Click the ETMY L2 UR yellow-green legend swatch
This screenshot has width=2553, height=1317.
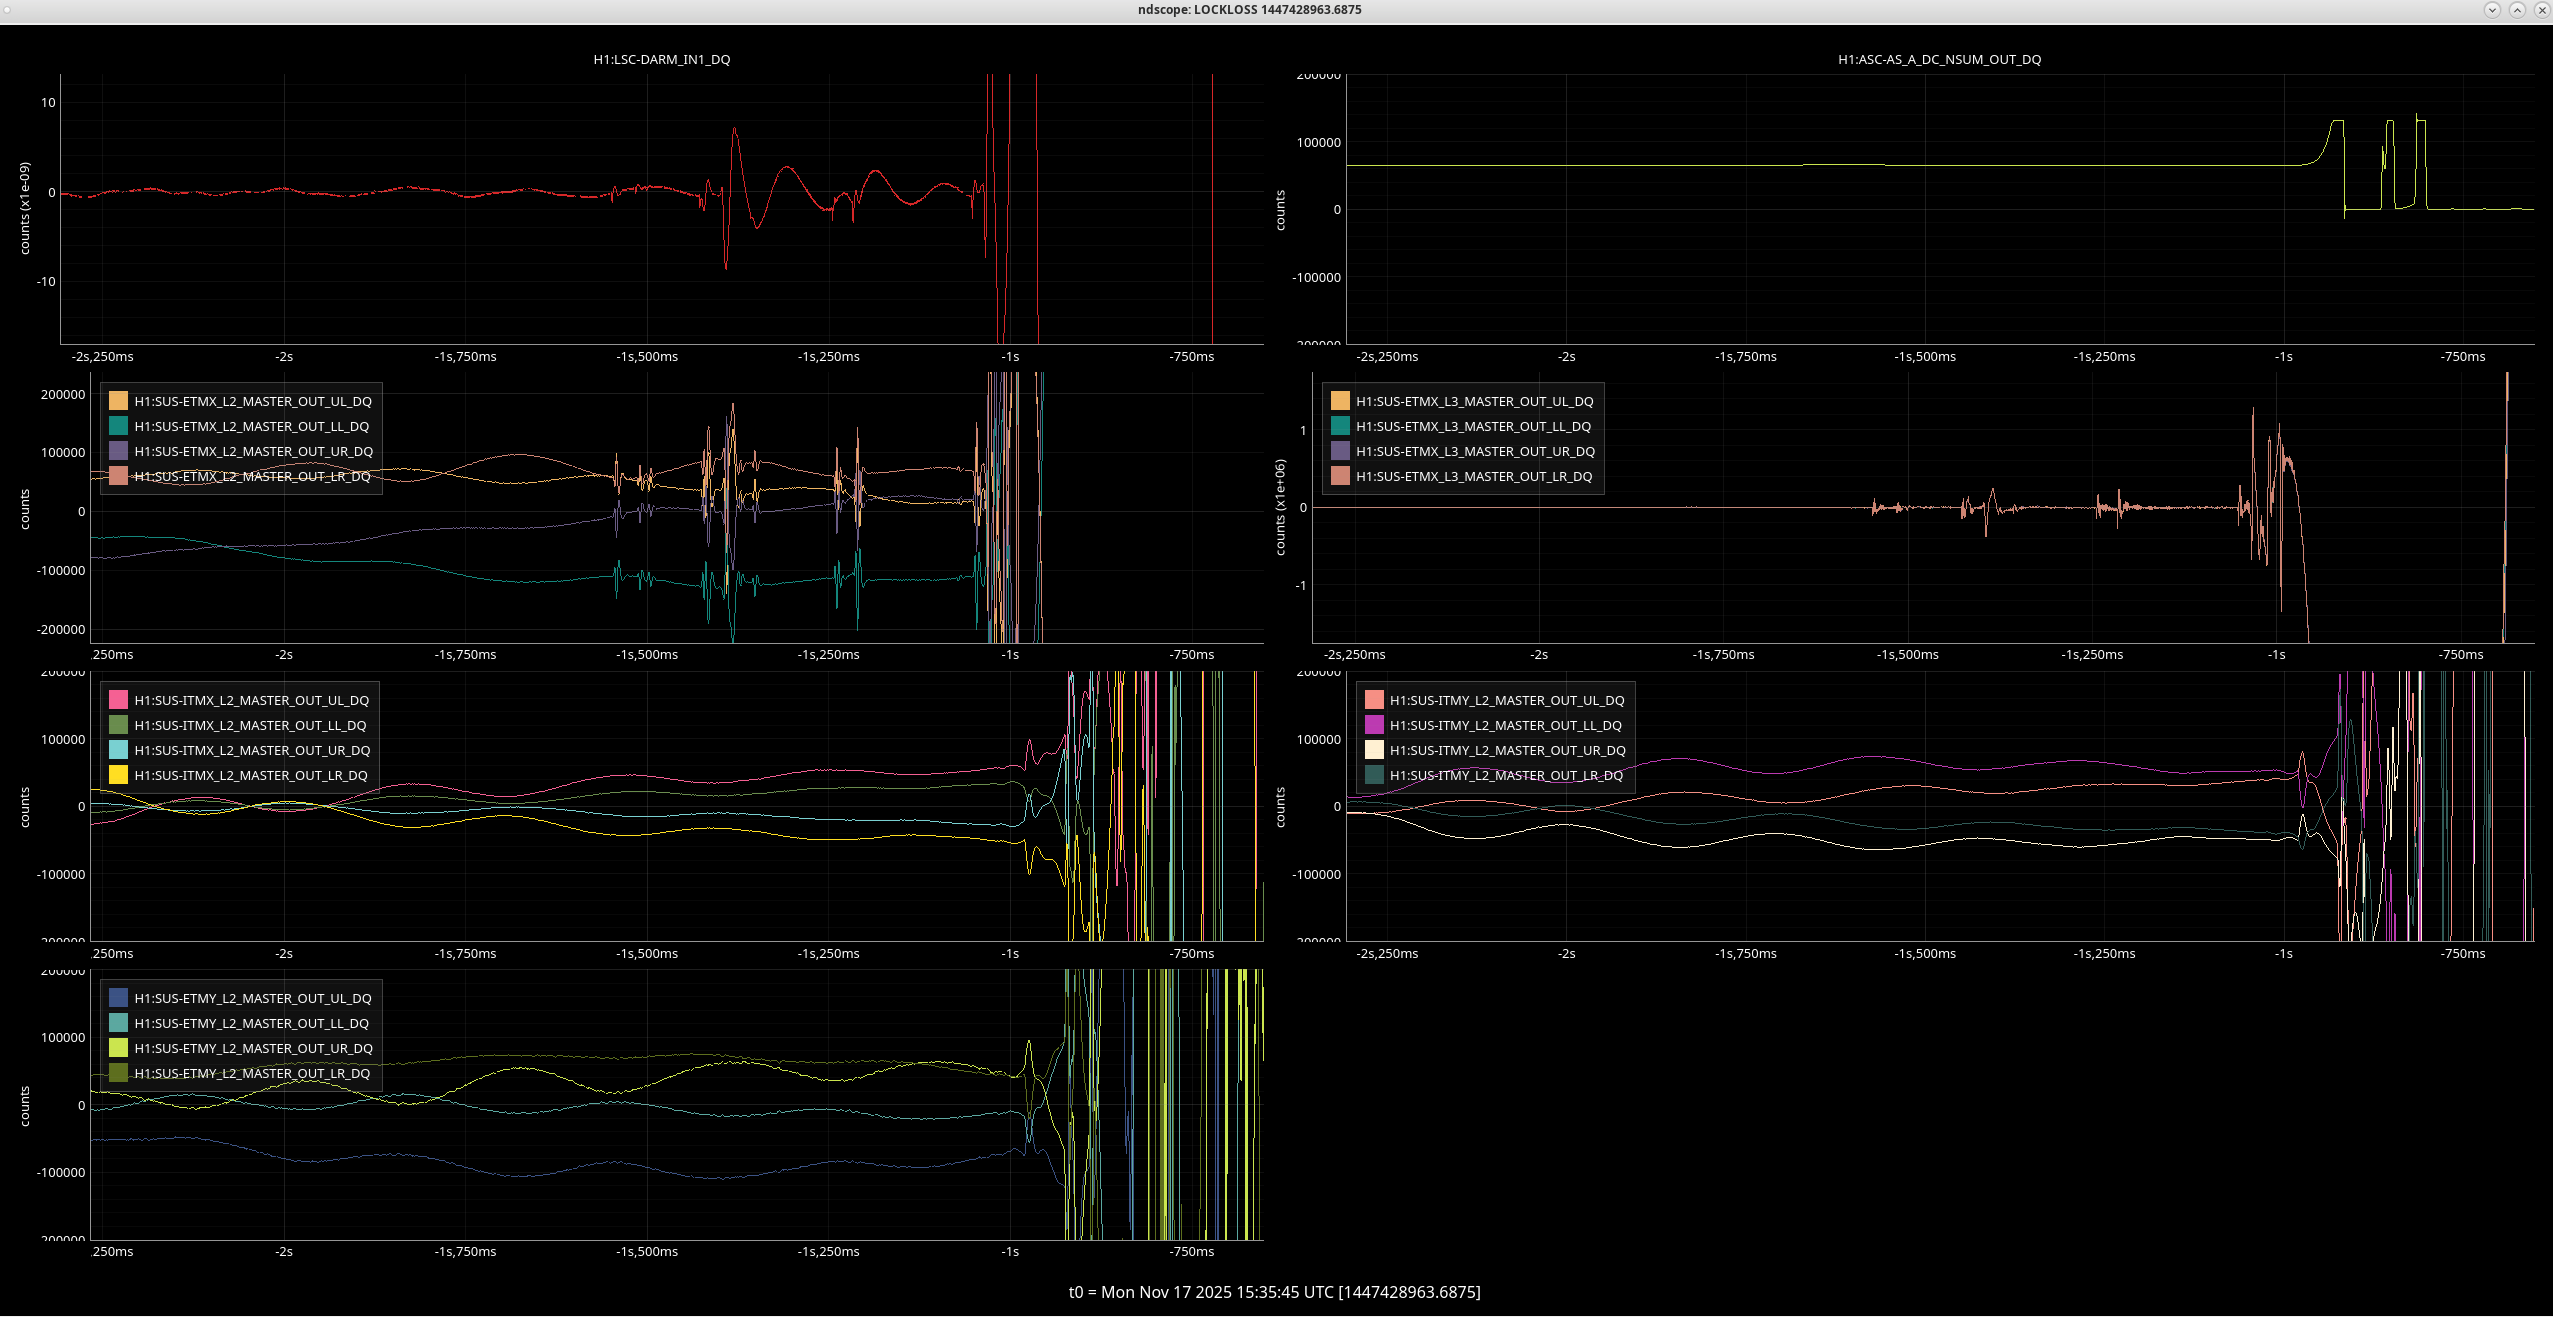118,1048
